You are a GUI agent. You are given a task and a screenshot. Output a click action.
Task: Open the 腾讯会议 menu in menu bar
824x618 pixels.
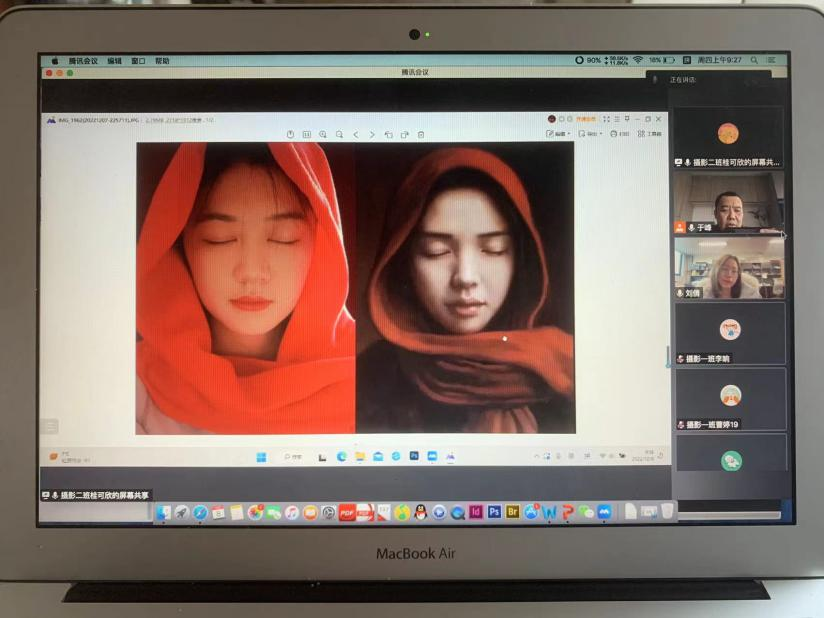(x=82, y=61)
